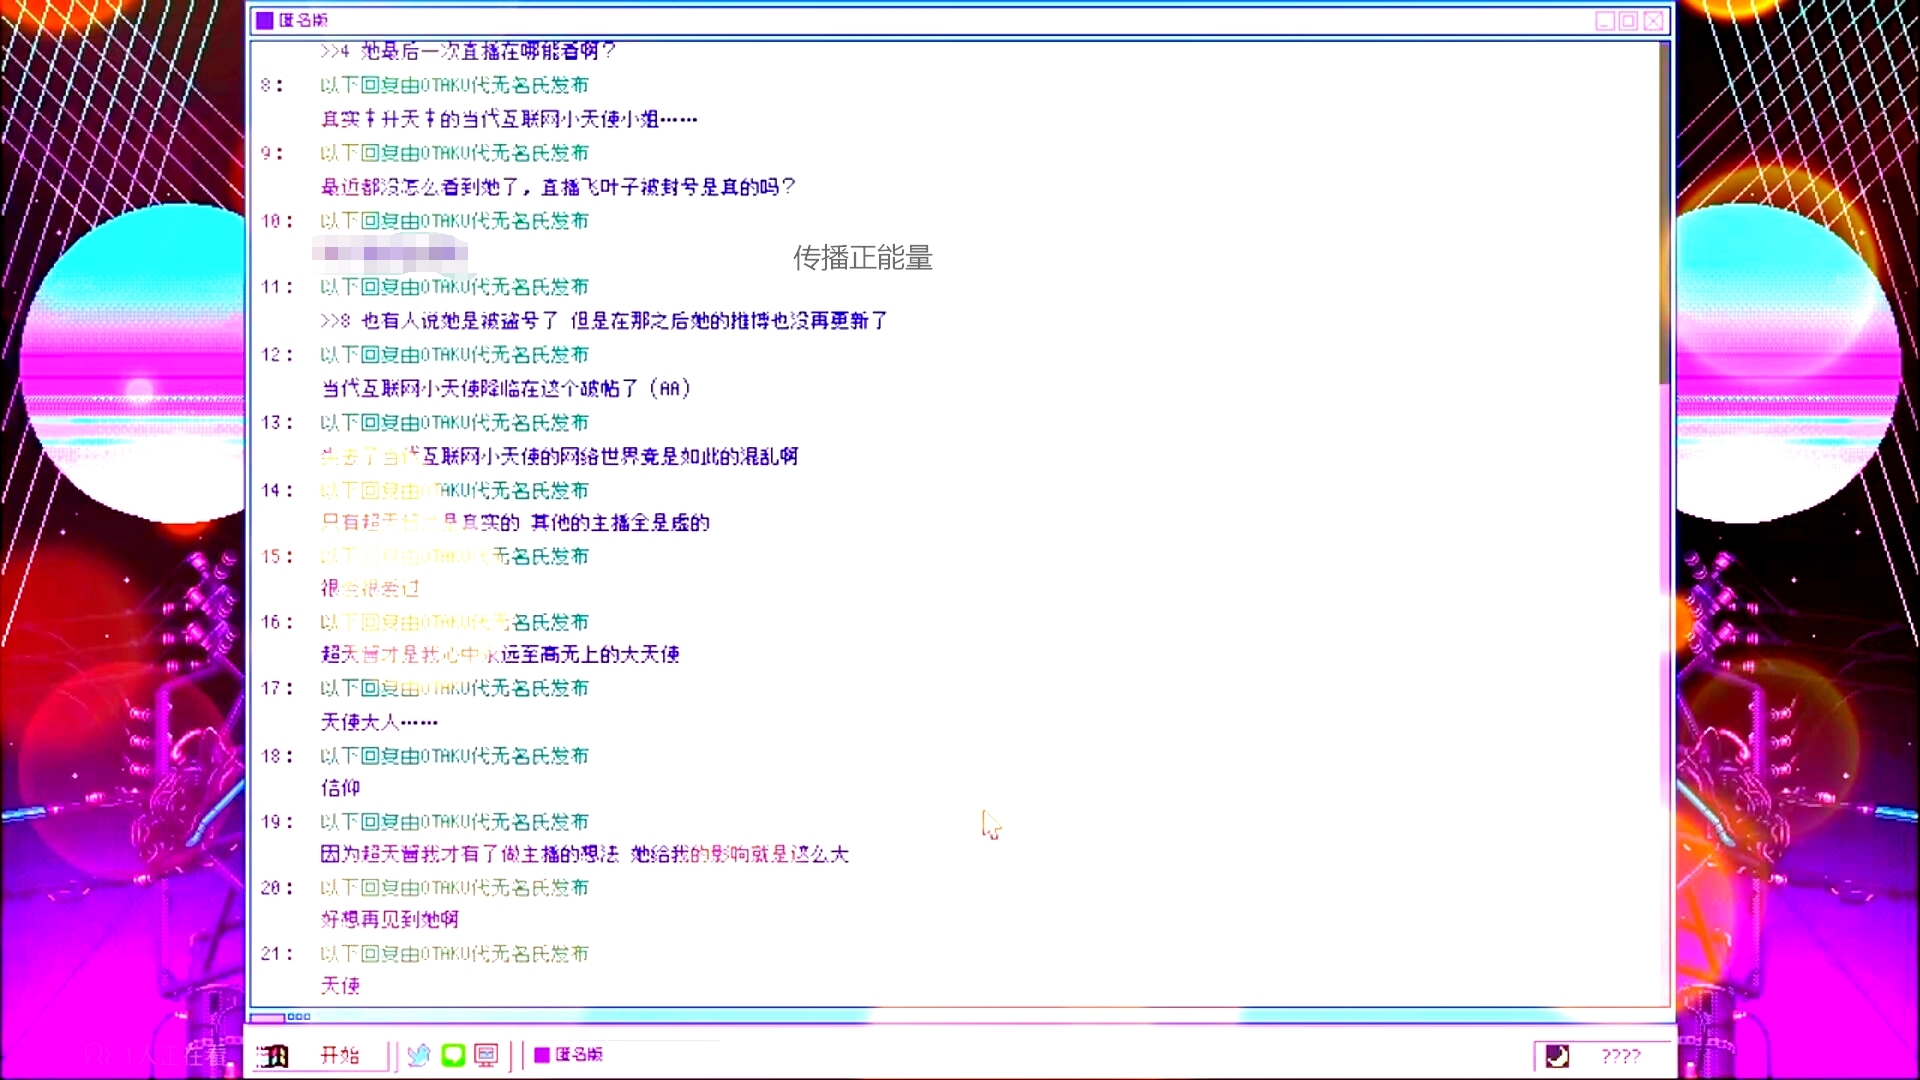Click the horizontal scrollbar thumb at bottom-left
The width and height of the screenshot is (1920, 1080).
click(267, 1017)
